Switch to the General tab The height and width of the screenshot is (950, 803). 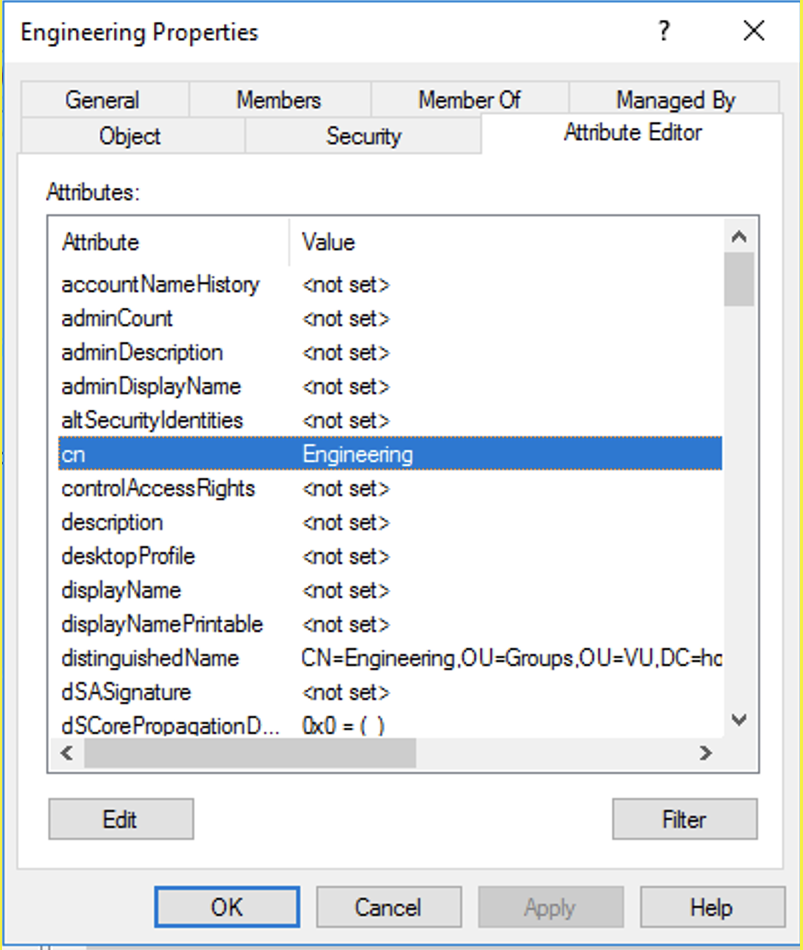coord(102,100)
